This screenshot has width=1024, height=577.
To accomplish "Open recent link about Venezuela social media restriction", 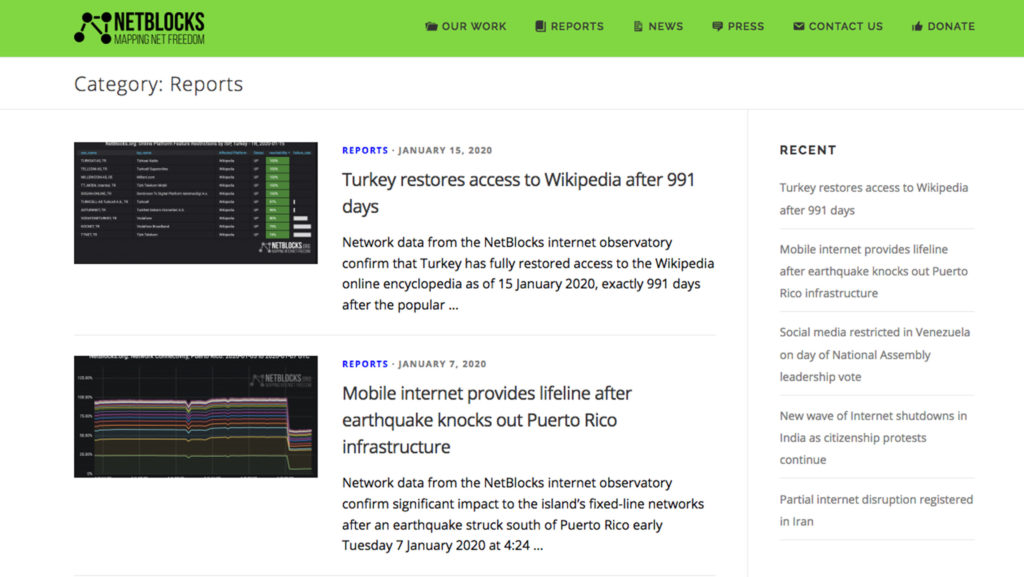I will point(874,354).
